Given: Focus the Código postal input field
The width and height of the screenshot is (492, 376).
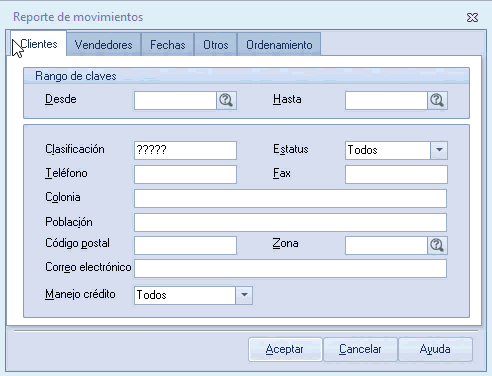Looking at the screenshot, I should [x=185, y=245].
